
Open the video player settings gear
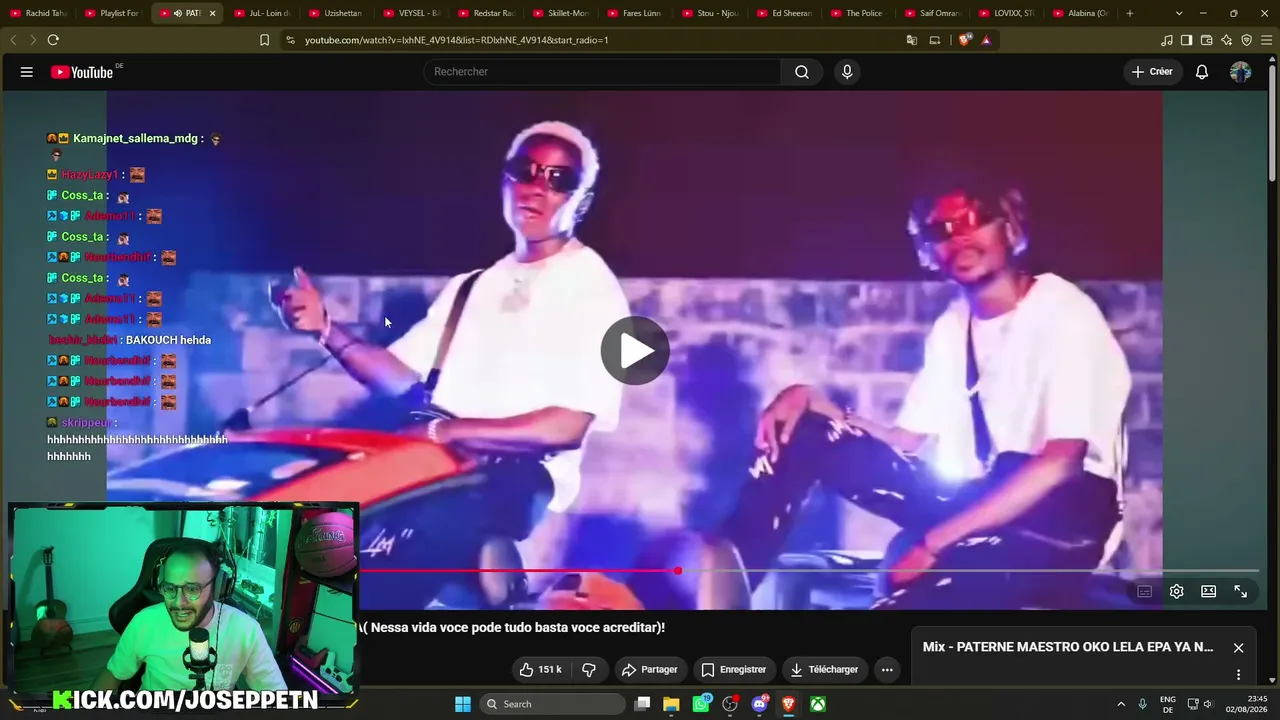click(1177, 592)
